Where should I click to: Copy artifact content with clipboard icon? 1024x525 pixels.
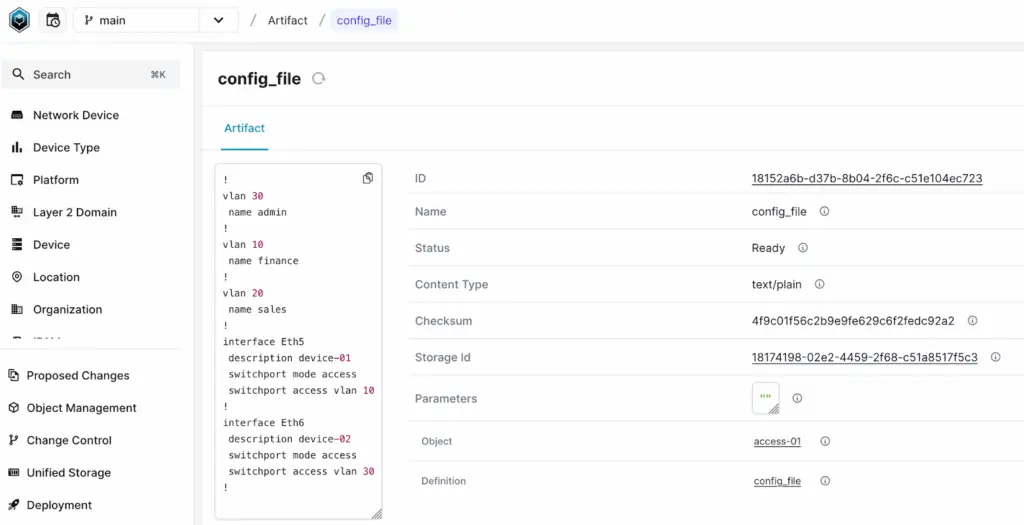coord(368,178)
